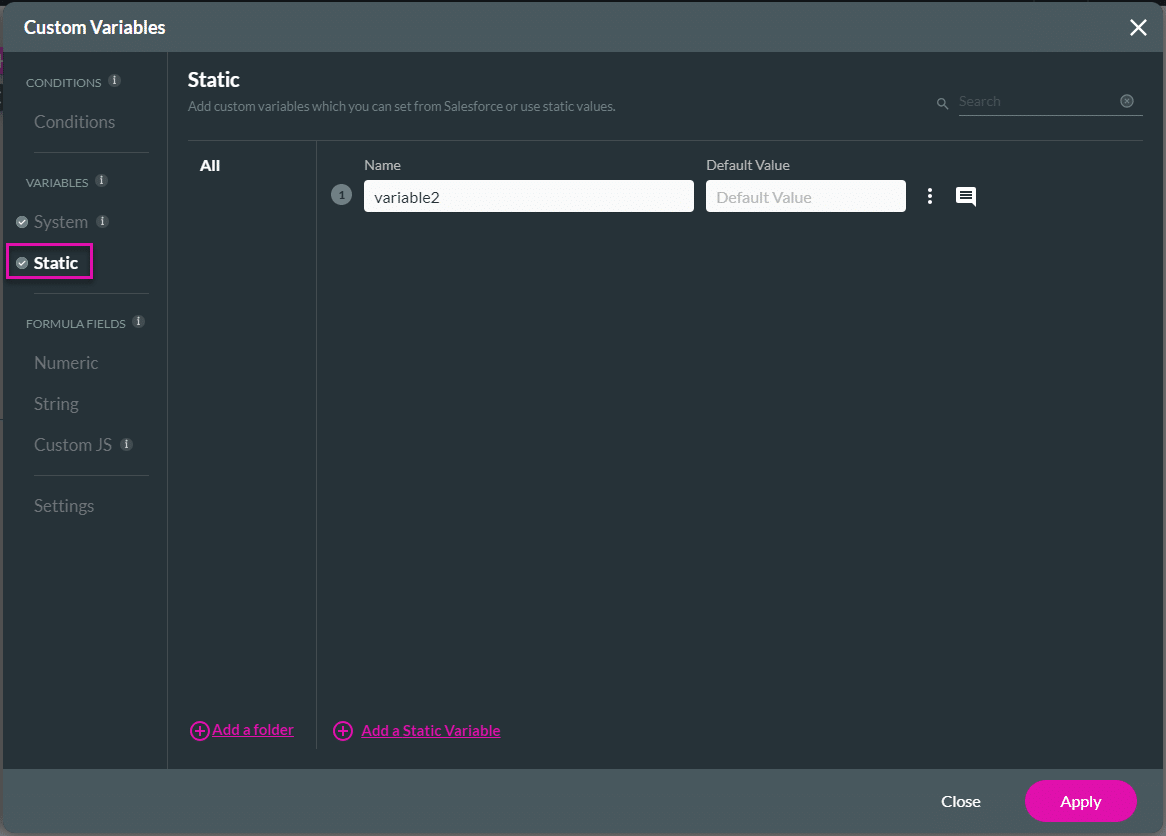The width and height of the screenshot is (1166, 836).
Task: Toggle the checkmark beside Static
Action: click(x=21, y=262)
